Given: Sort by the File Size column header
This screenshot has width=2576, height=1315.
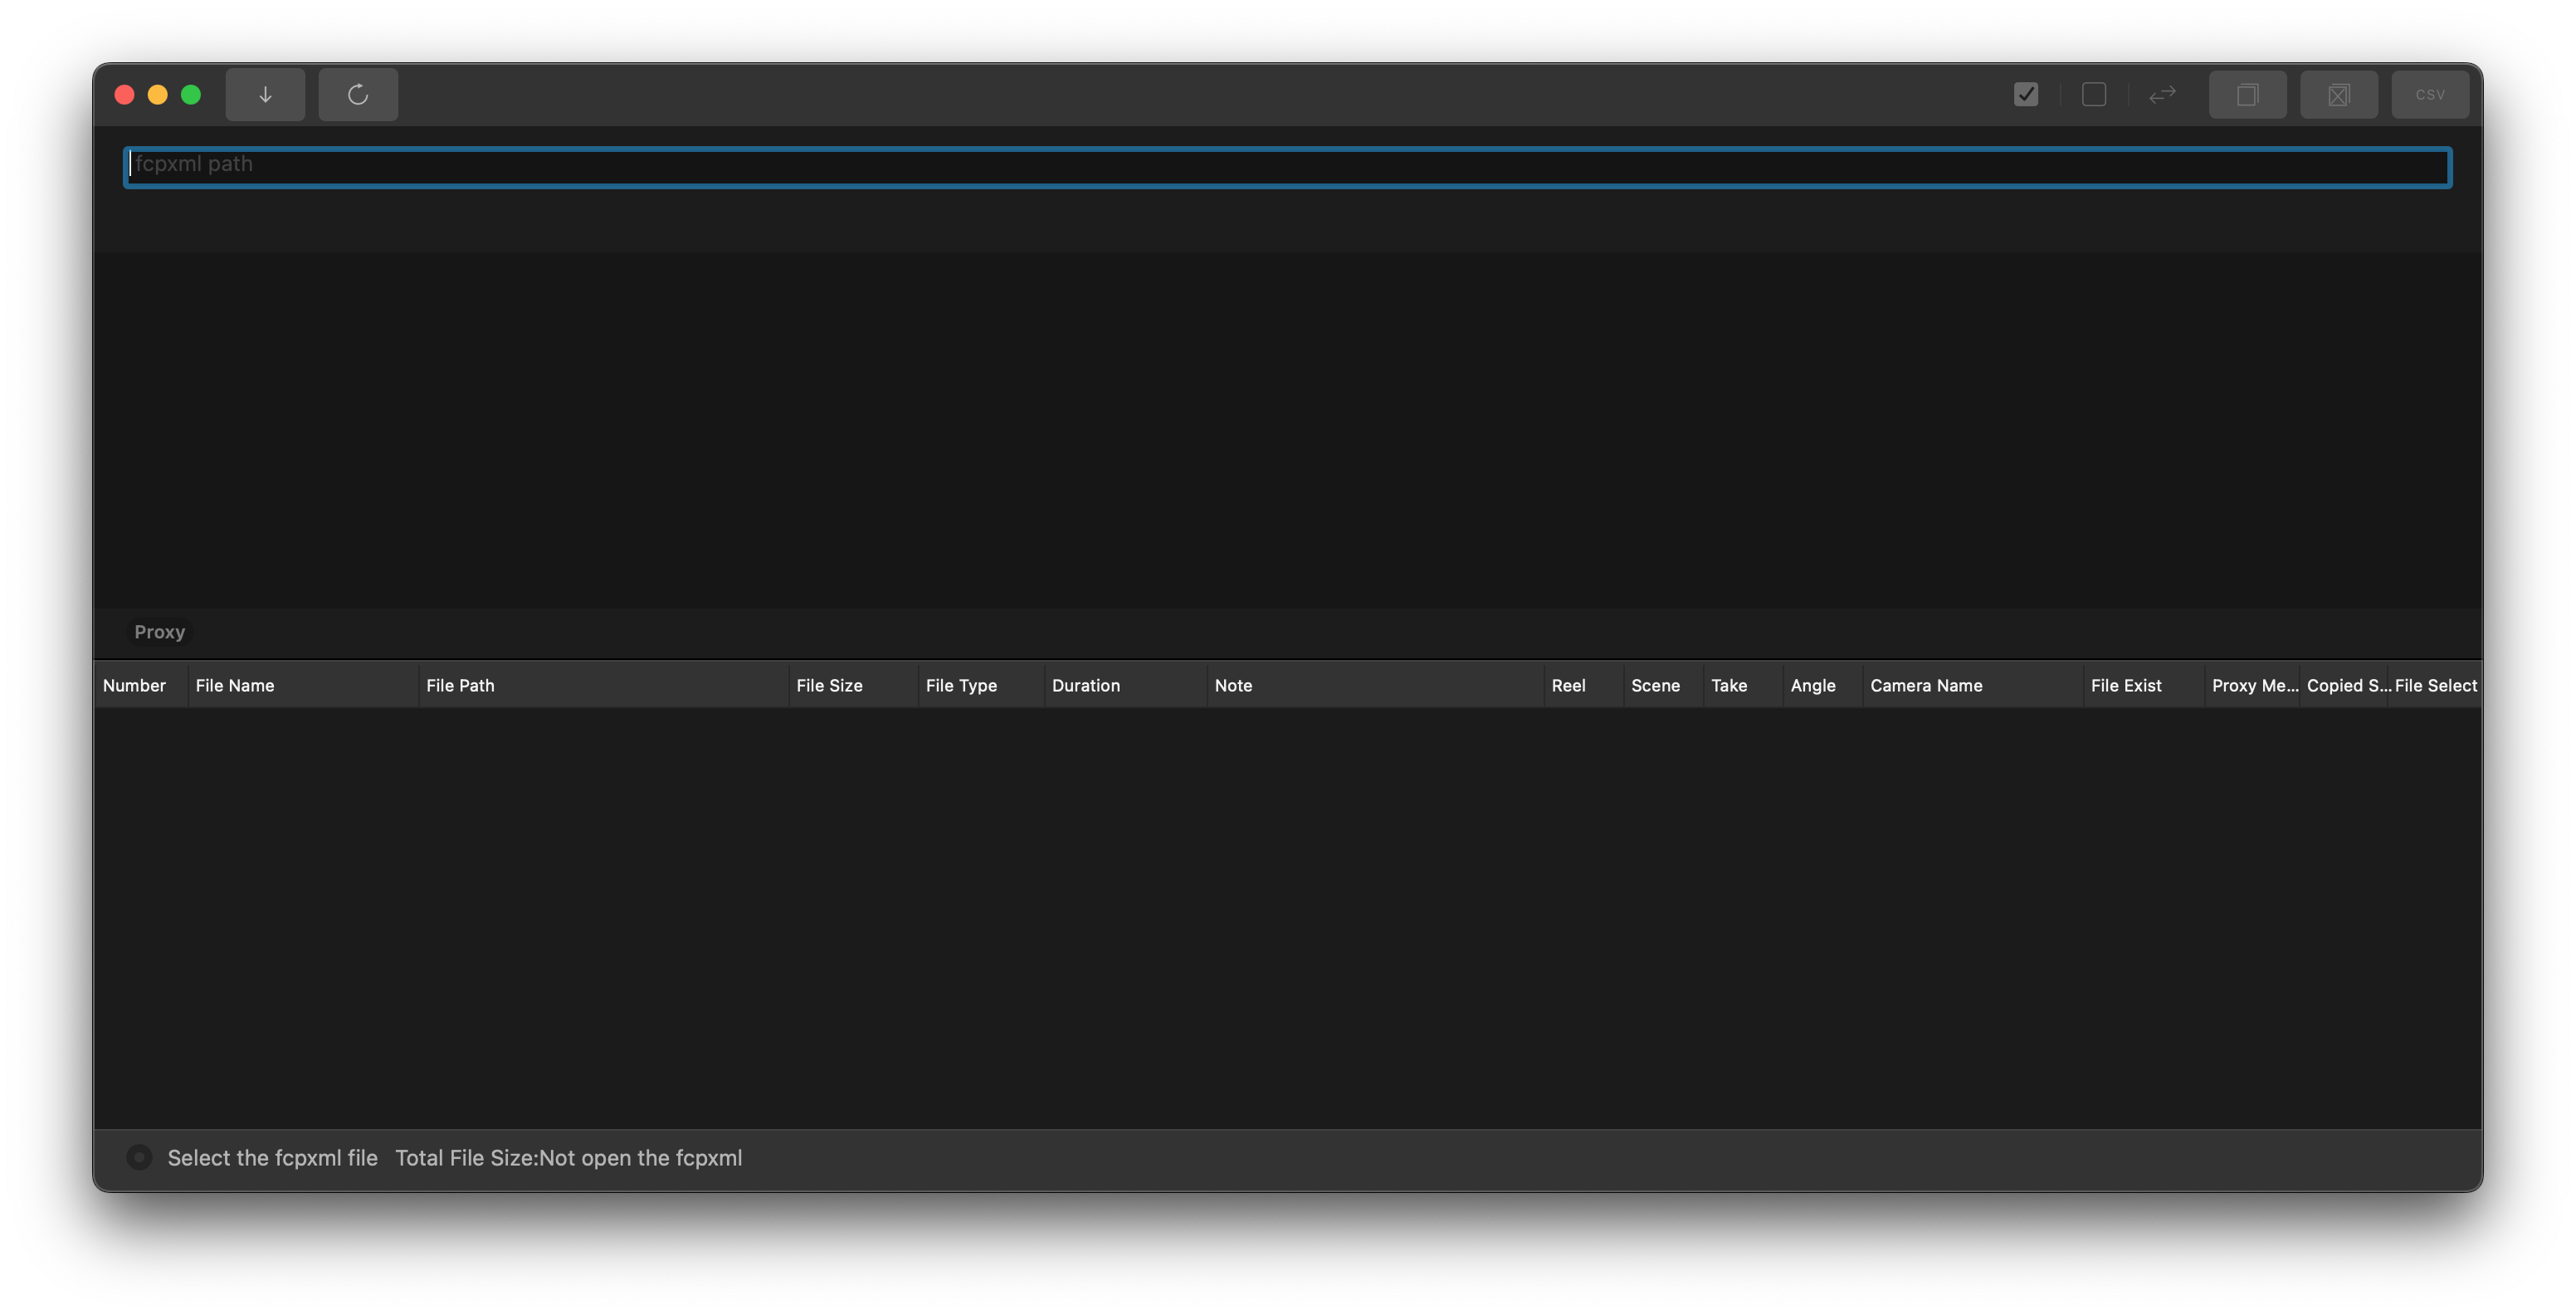Looking at the screenshot, I should coord(829,685).
